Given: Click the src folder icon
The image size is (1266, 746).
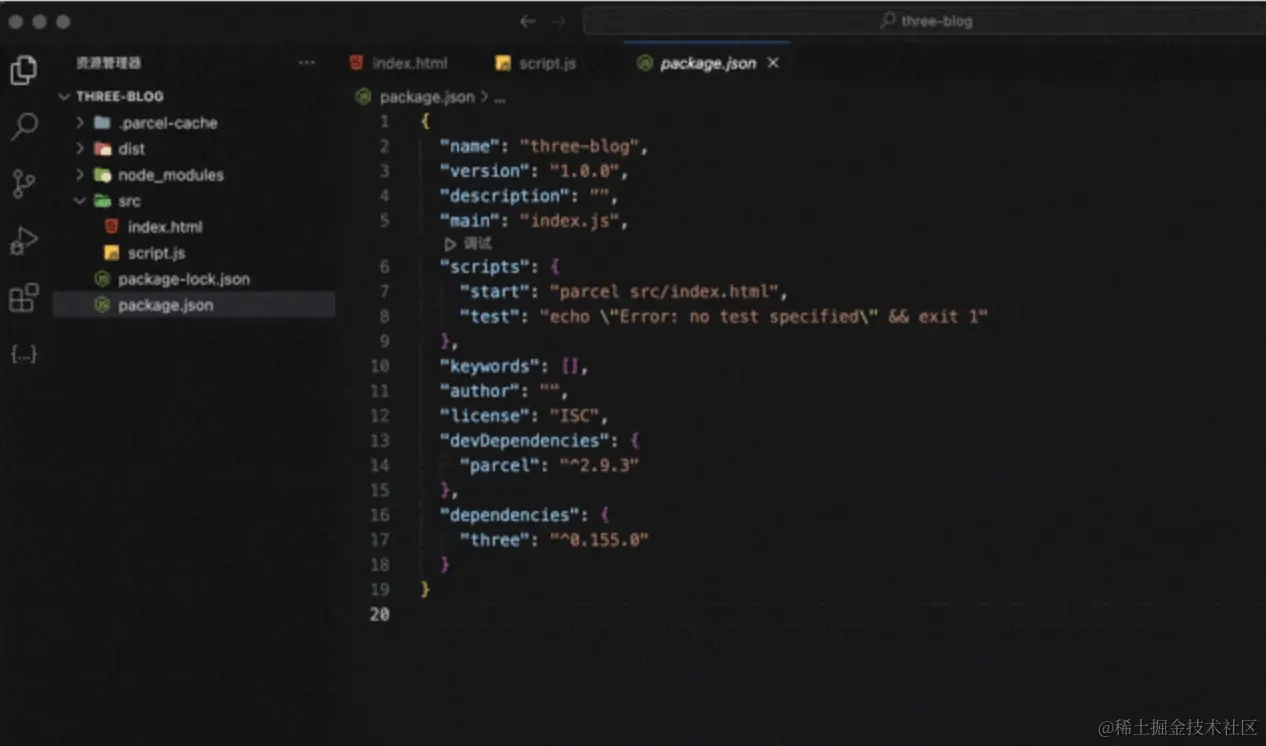Looking at the screenshot, I should 101,201.
